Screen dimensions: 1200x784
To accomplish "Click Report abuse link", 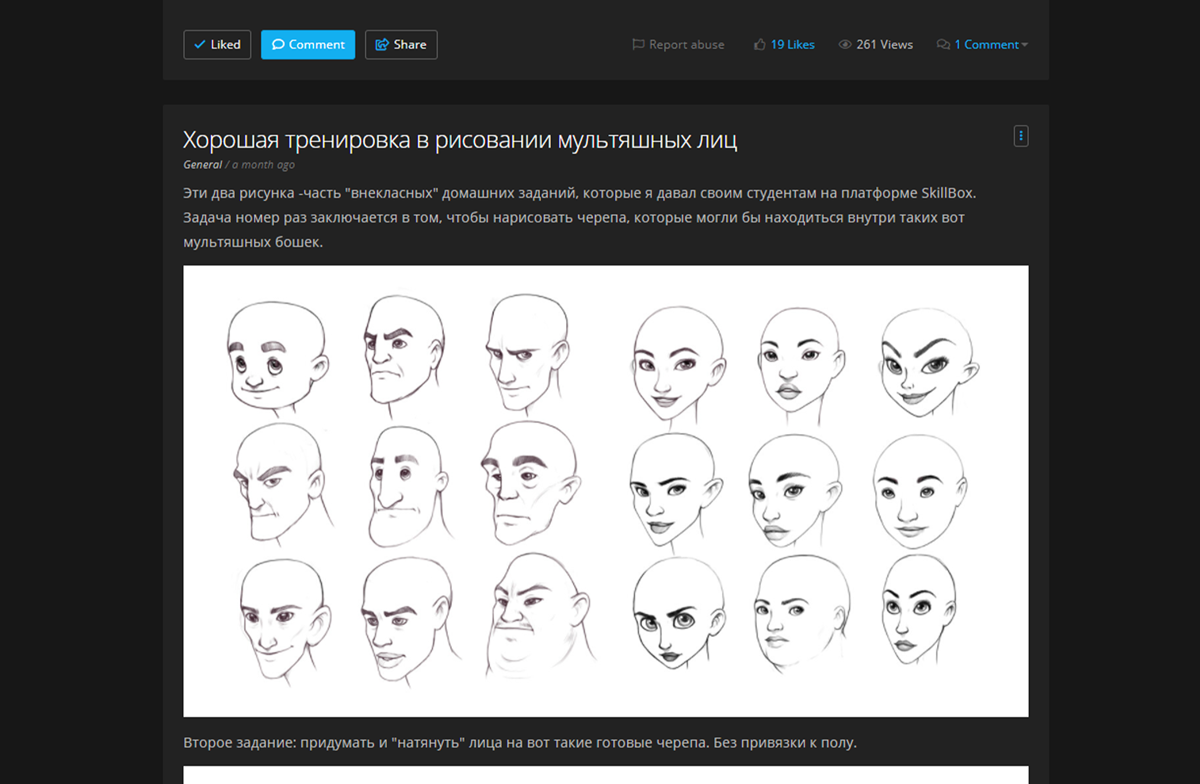I will (686, 45).
